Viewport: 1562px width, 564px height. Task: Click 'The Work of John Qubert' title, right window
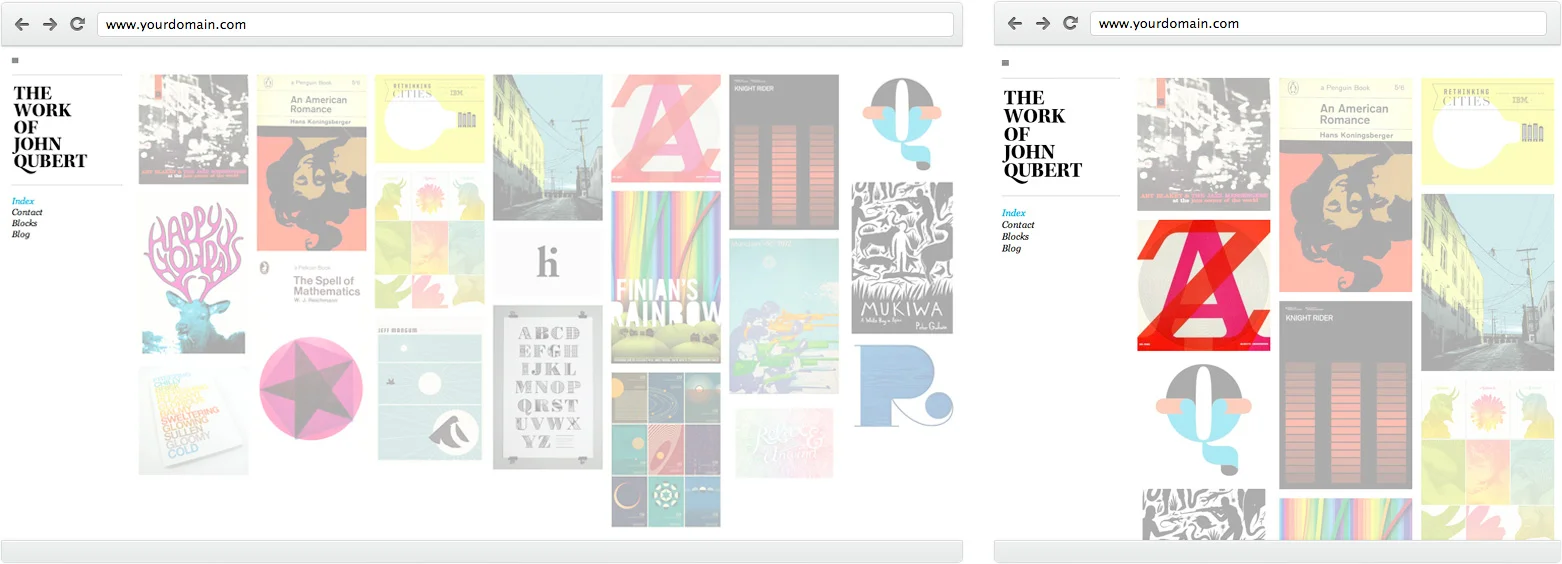[1042, 134]
